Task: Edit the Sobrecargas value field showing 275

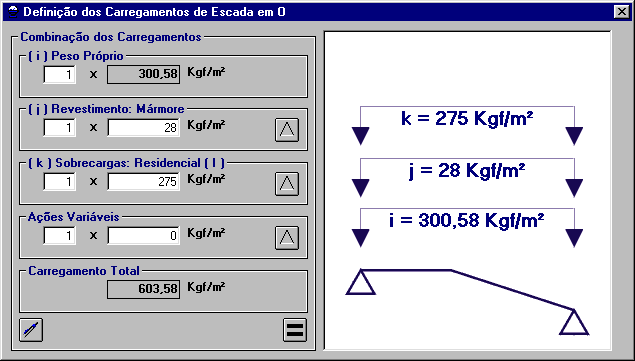Action: click(143, 181)
